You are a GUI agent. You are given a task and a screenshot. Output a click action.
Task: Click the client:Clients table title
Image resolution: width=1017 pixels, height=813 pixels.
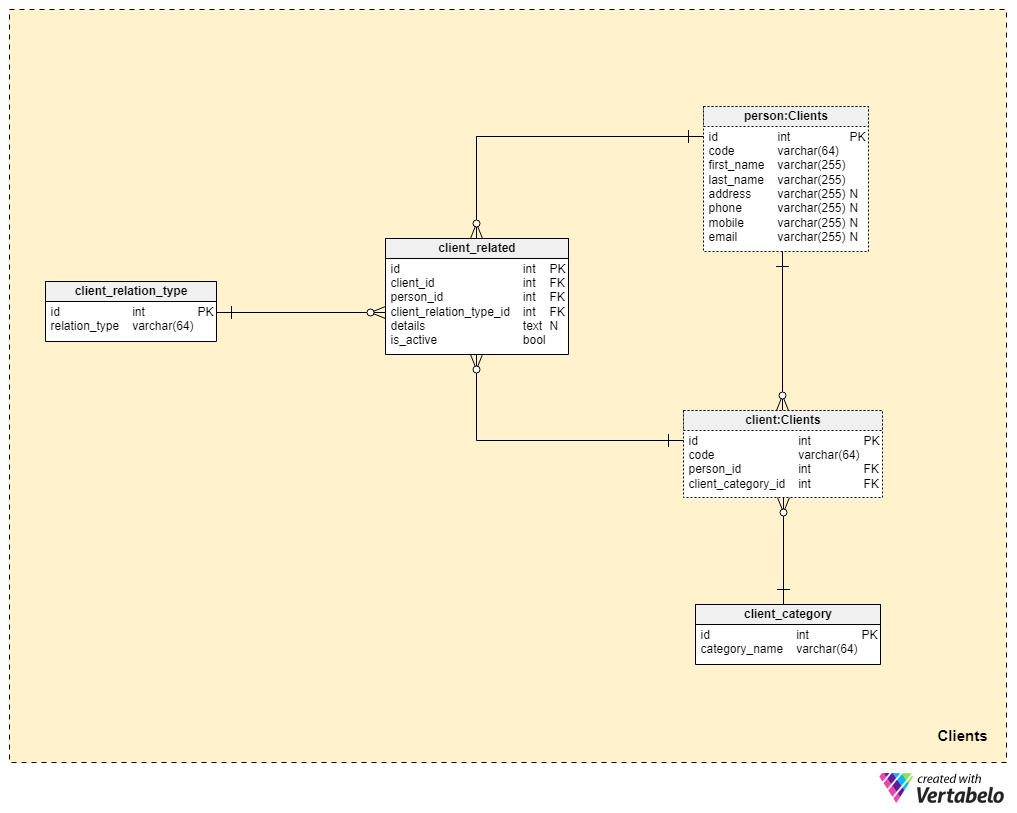[782, 420]
